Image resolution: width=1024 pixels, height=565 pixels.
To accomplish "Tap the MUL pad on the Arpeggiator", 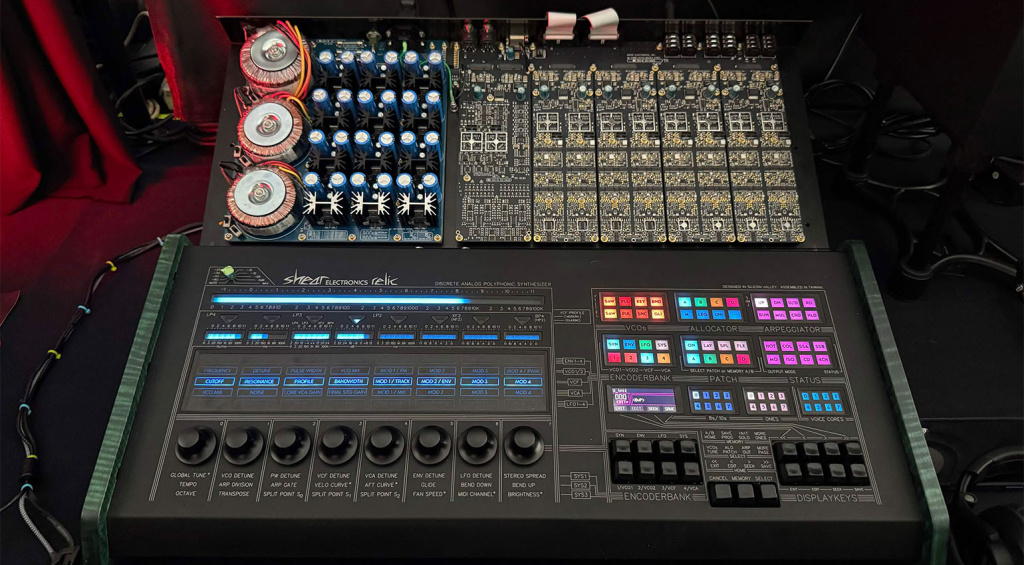I will [780, 315].
